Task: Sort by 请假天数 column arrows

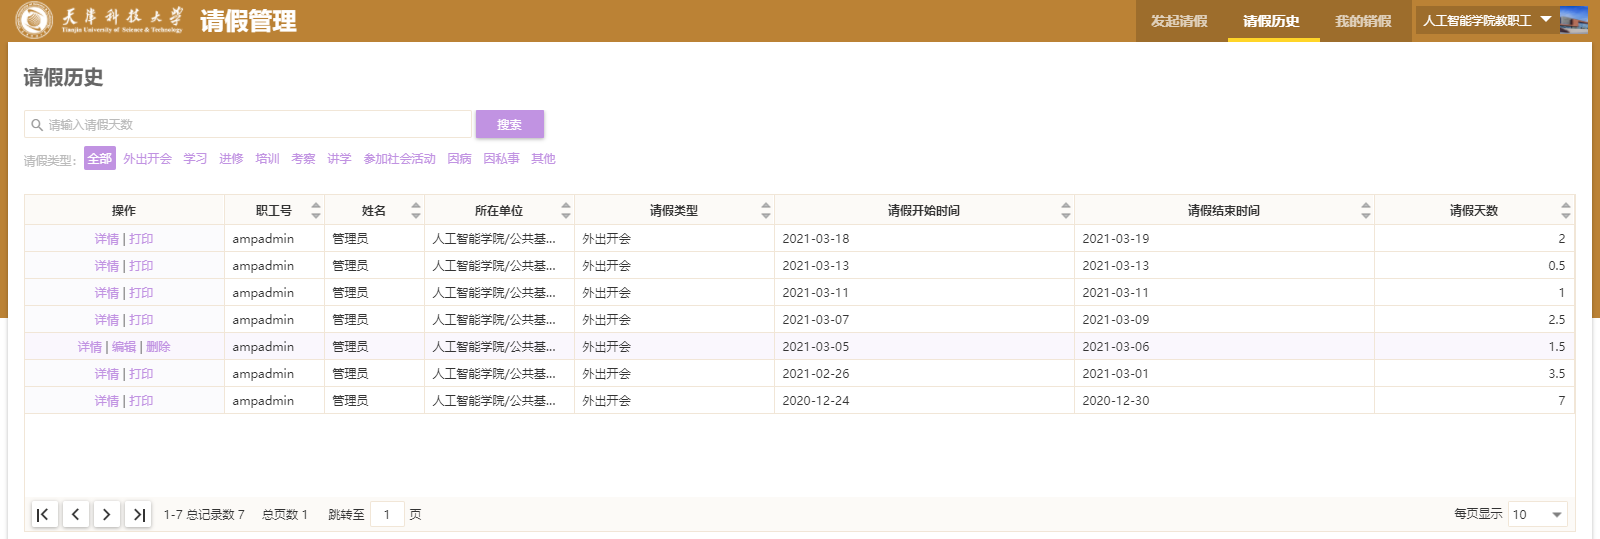Action: [x=1565, y=210]
